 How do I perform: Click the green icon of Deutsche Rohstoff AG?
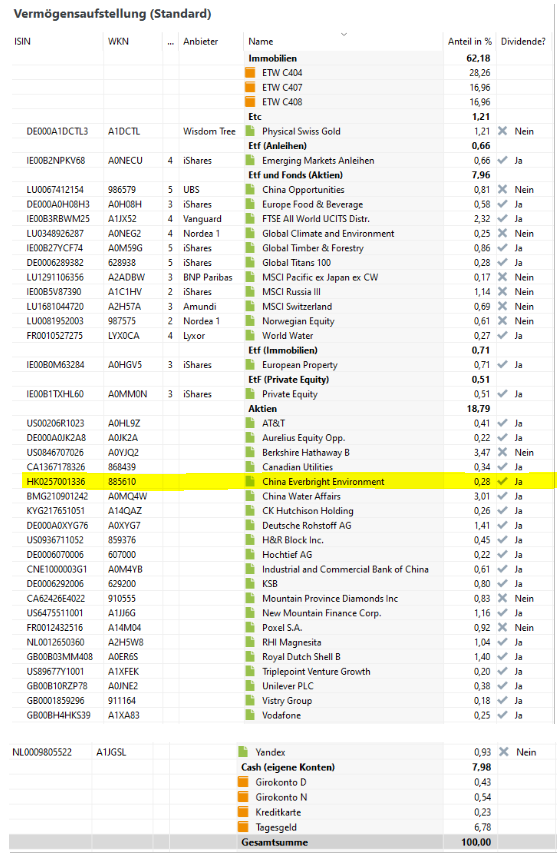[x=250, y=526]
